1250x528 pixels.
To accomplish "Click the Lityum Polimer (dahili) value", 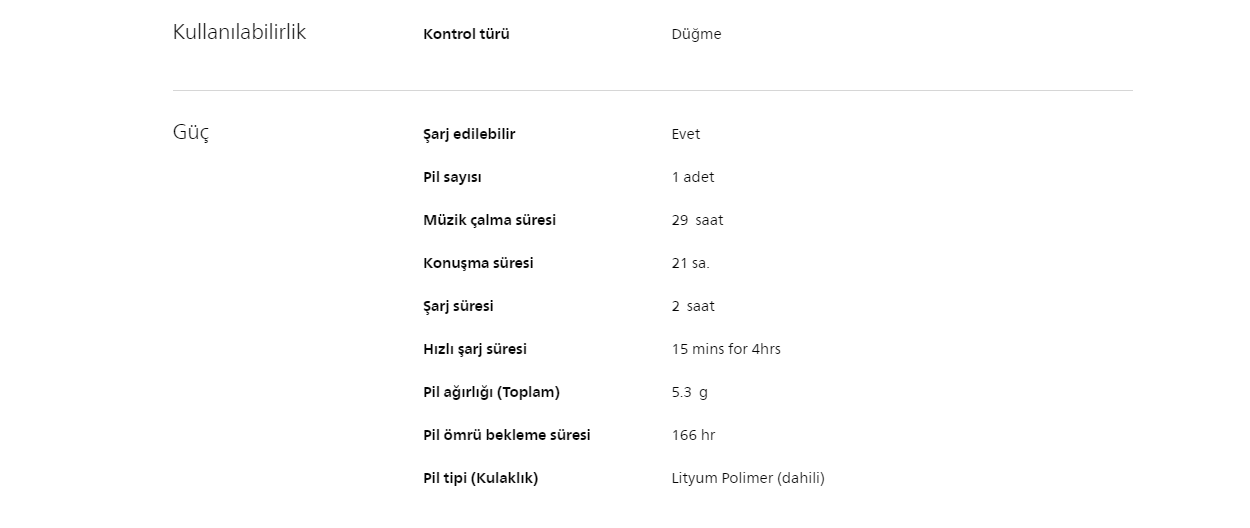I will [748, 478].
